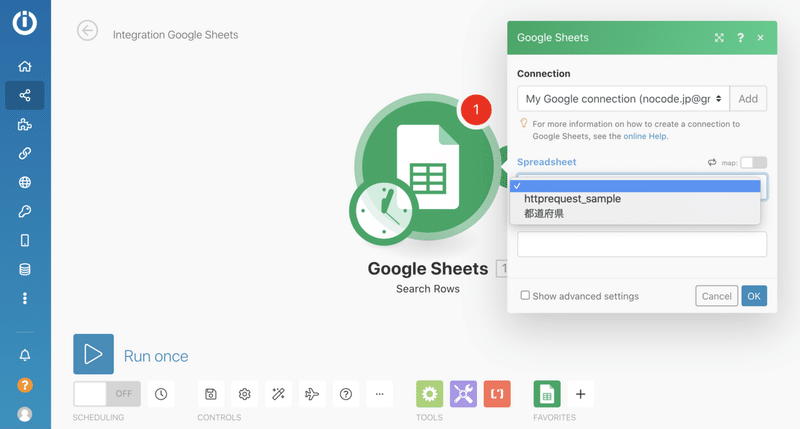The width and height of the screenshot is (800, 429).
Task: Click the Spreadsheet field label
Action: [x=546, y=162]
